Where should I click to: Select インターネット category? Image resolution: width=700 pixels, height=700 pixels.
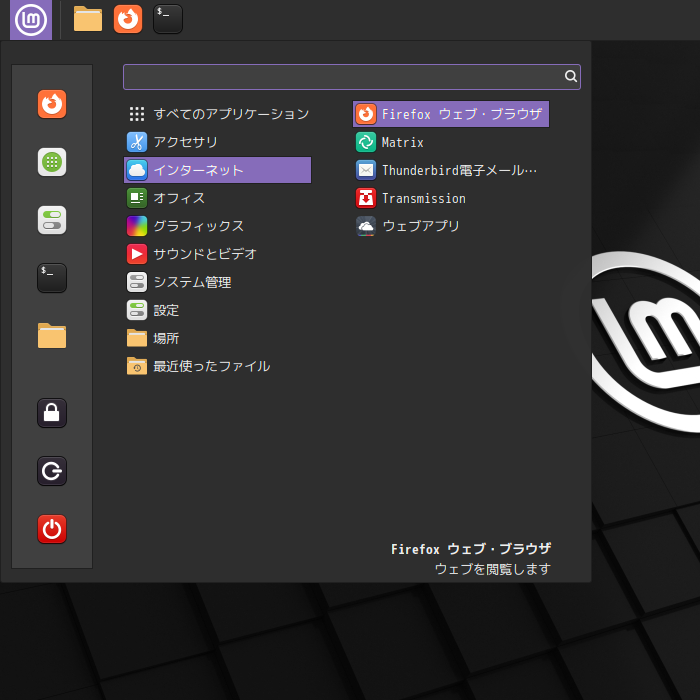(217, 170)
